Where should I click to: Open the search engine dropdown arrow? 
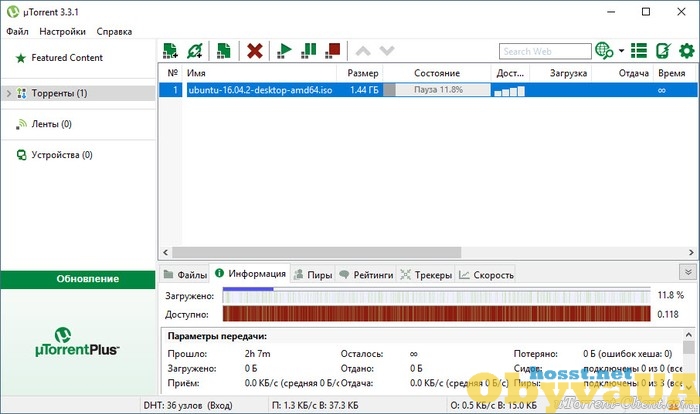[621, 51]
